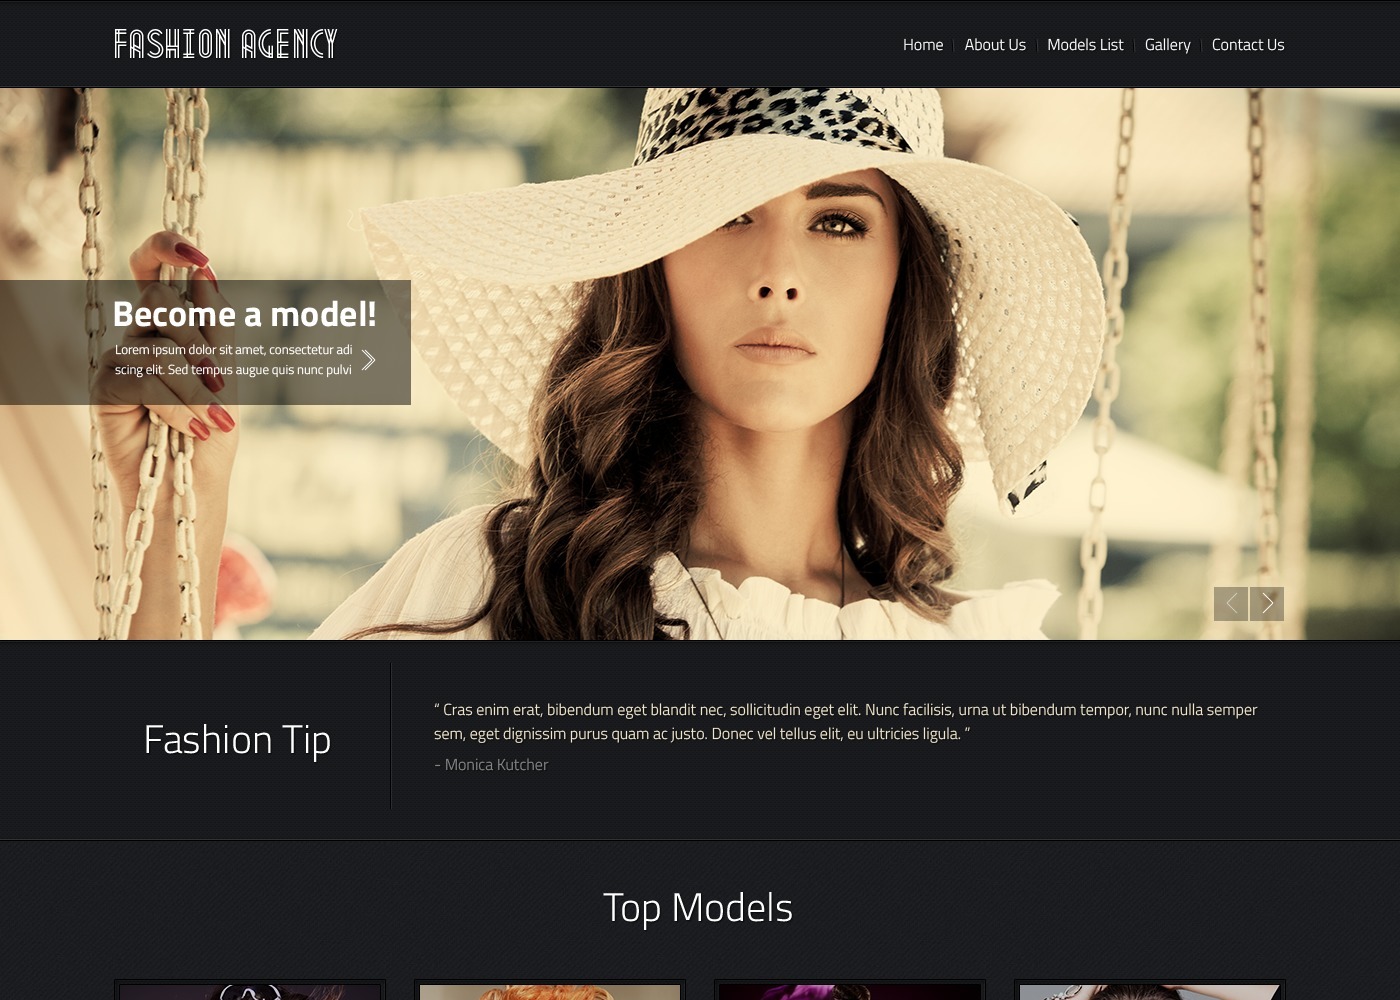Open the Home menu item
The height and width of the screenshot is (1000, 1400).
click(x=922, y=45)
